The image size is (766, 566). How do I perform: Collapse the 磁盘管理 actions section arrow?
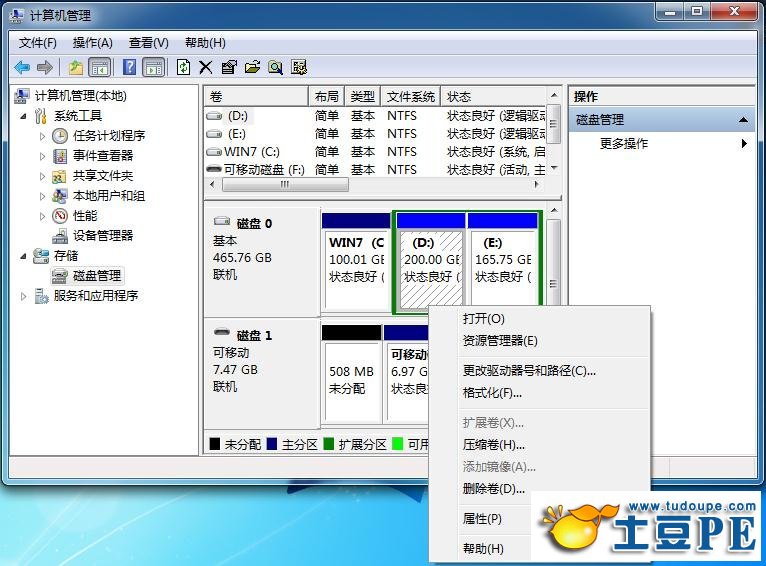pos(743,120)
